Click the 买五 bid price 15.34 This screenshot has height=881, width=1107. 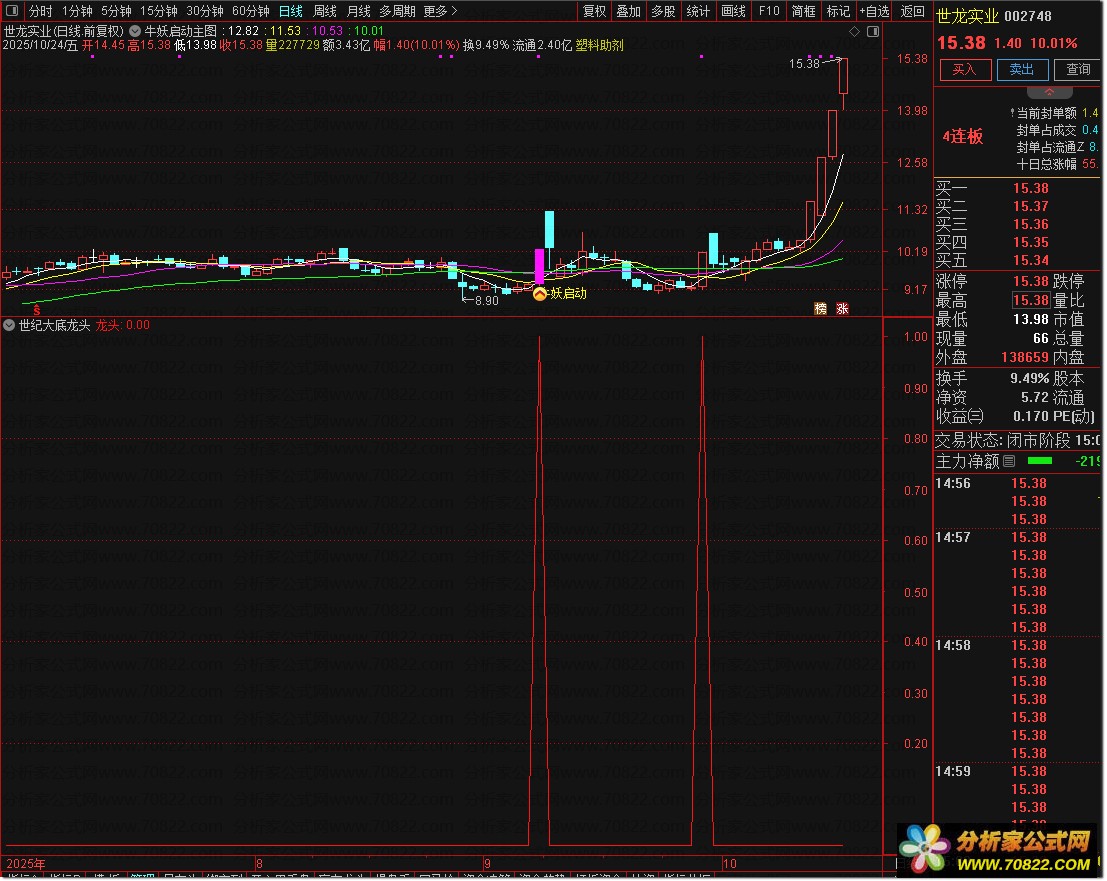click(x=1031, y=260)
